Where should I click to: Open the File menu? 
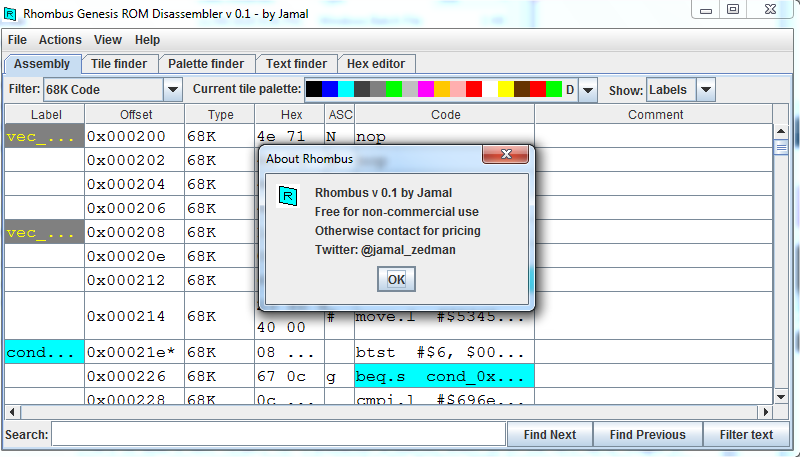(x=17, y=40)
